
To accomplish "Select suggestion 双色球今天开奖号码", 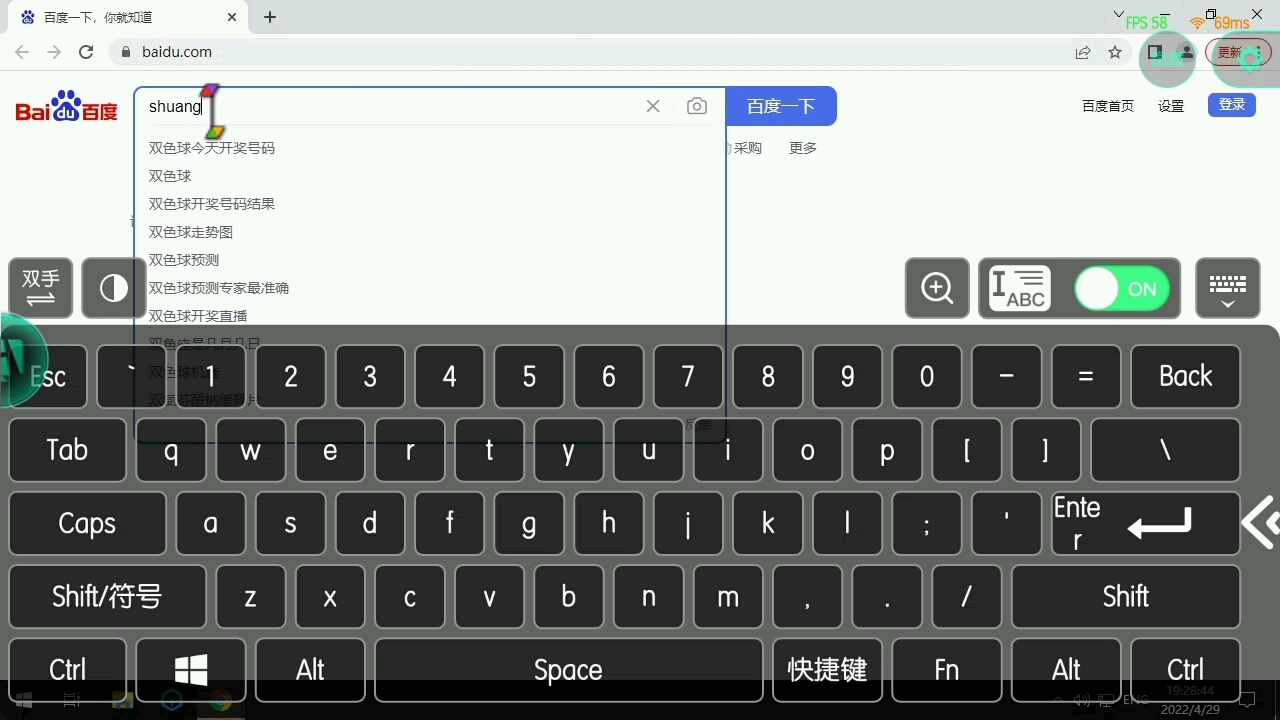I will 212,148.
